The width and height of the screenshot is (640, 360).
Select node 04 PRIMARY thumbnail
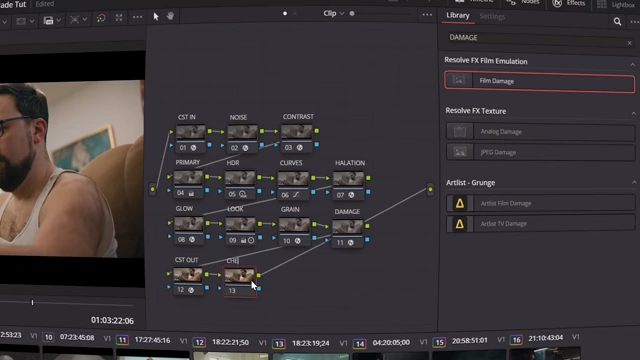pyautogui.click(x=188, y=178)
